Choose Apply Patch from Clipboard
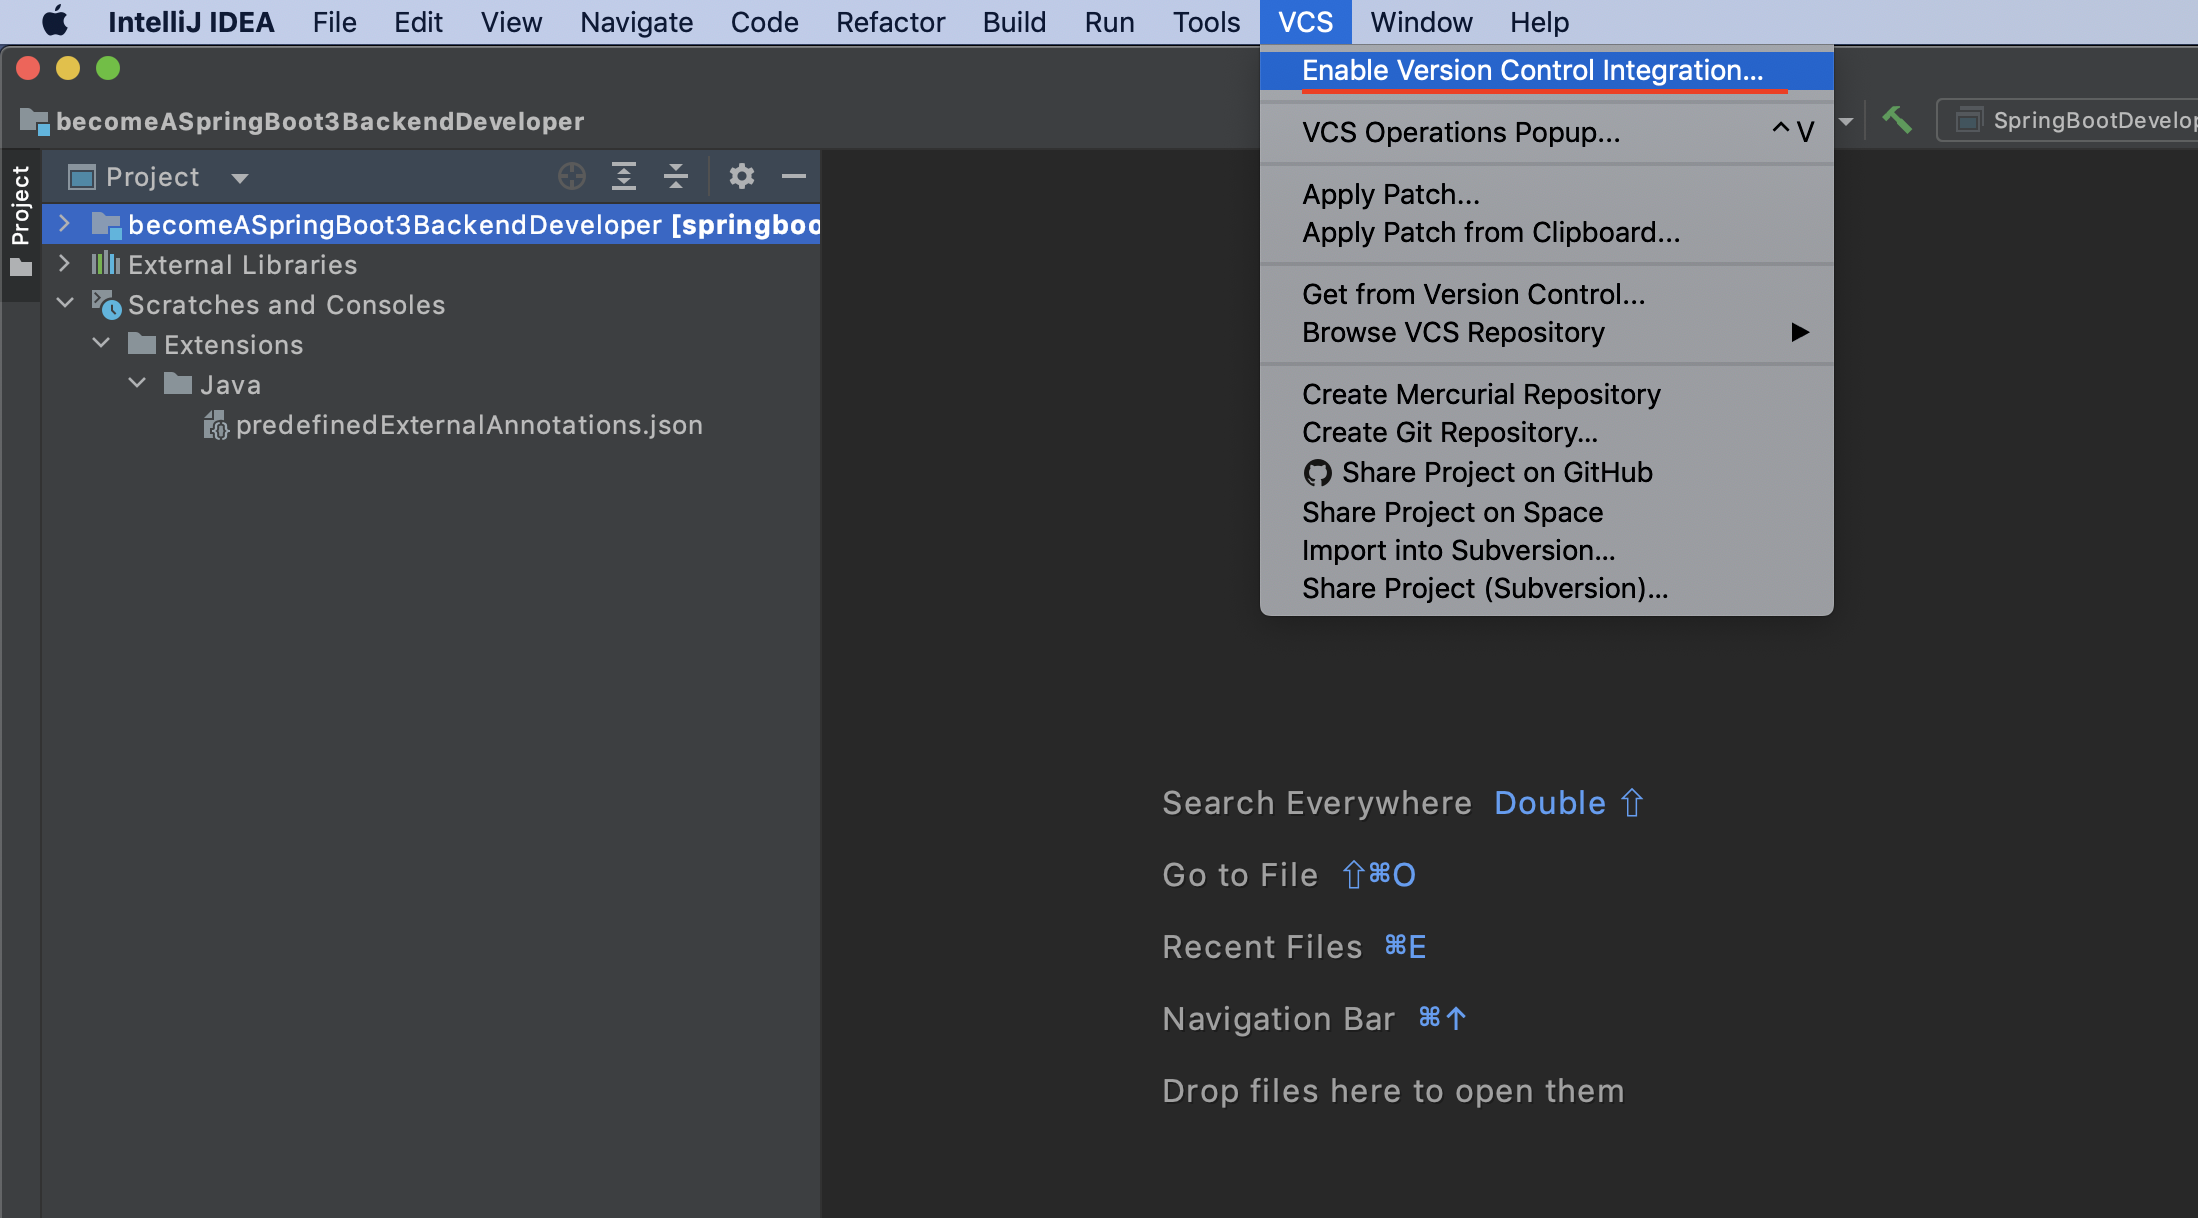Viewport: 2198px width, 1218px height. click(x=1546, y=232)
